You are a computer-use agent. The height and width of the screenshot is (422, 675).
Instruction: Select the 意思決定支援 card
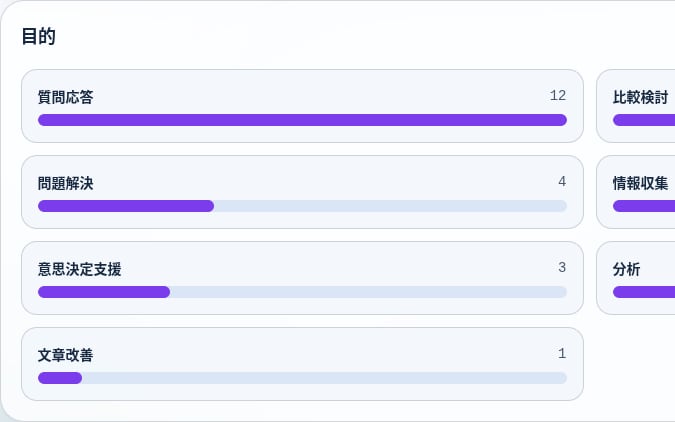point(302,278)
